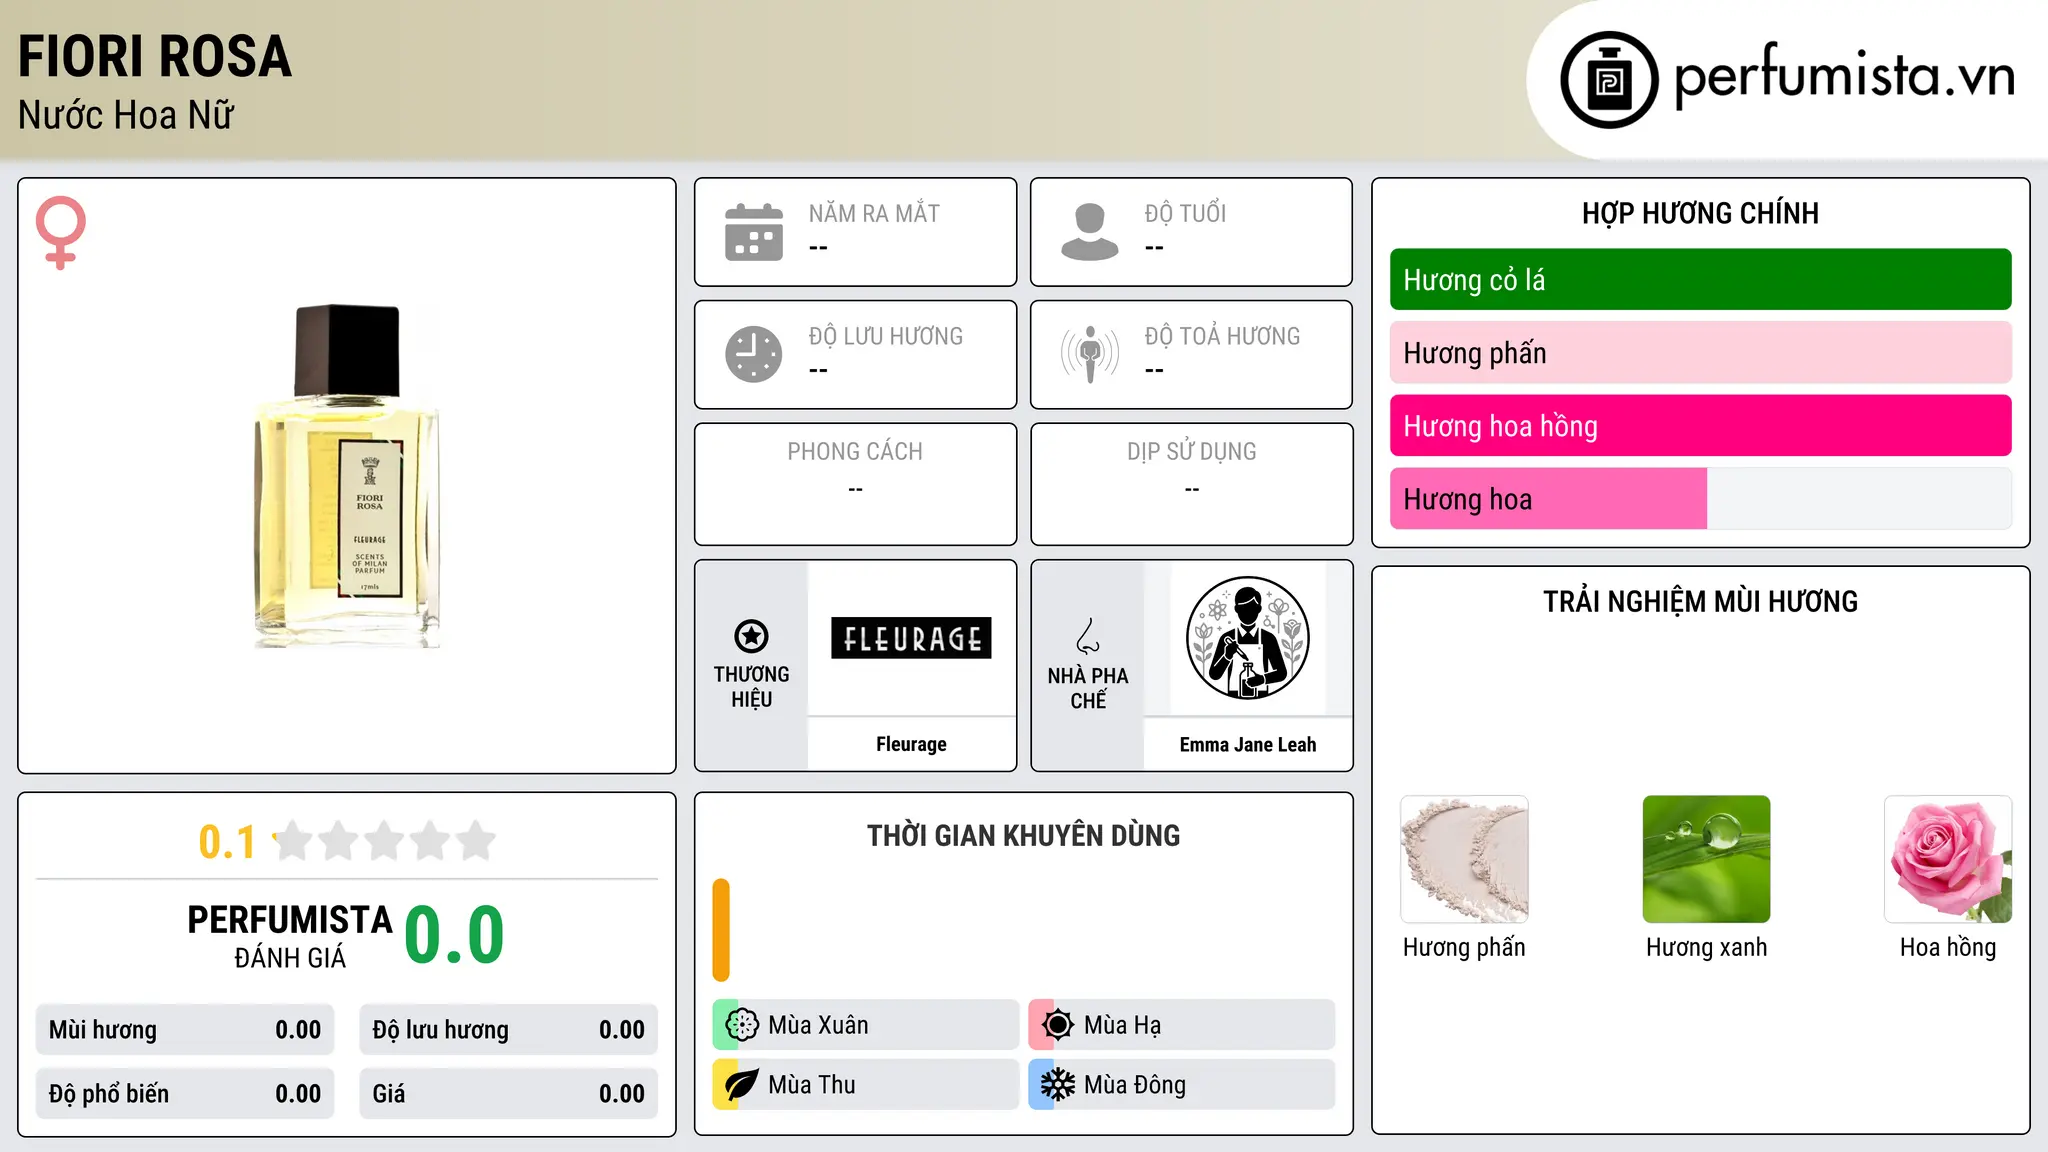Click the Độ toả hương label
Screen dimensions: 2048x1152
[1222, 336]
